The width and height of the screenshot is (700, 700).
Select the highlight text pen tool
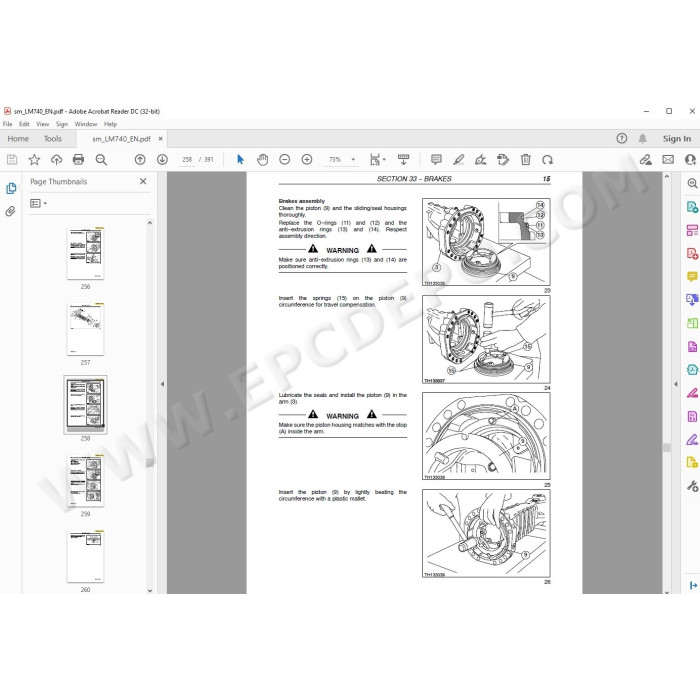[458, 159]
